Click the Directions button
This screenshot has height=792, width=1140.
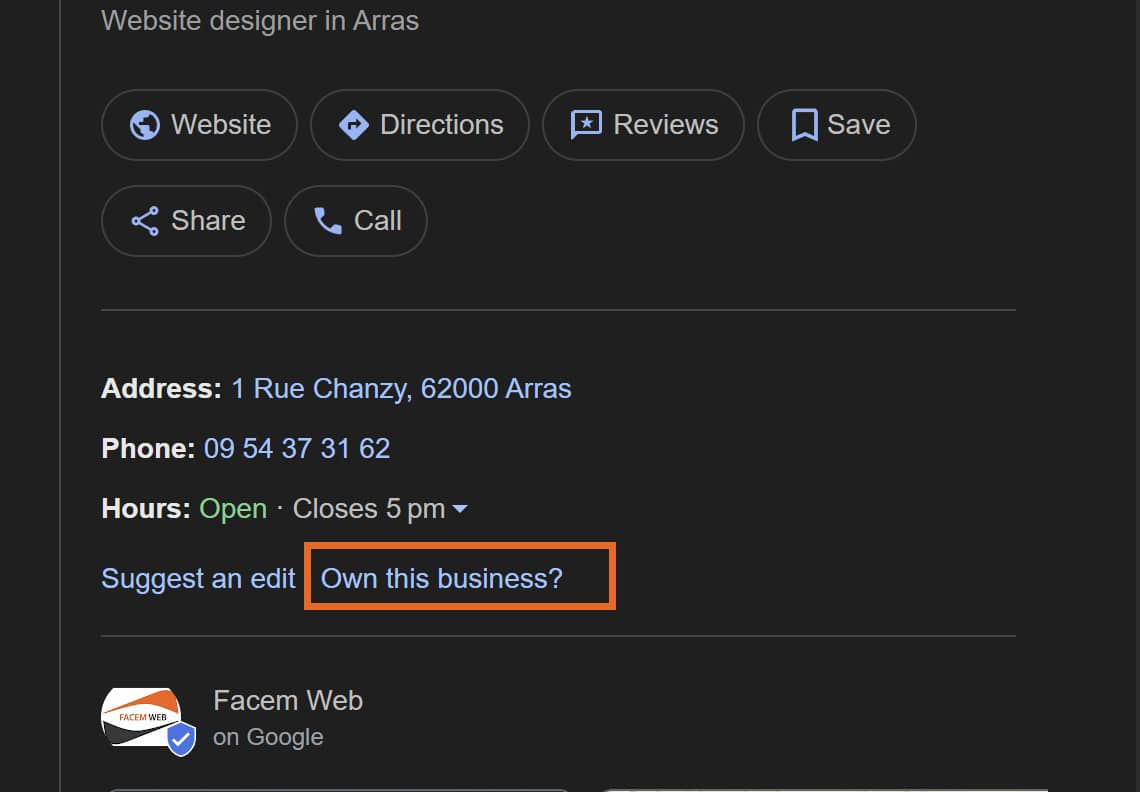419,125
